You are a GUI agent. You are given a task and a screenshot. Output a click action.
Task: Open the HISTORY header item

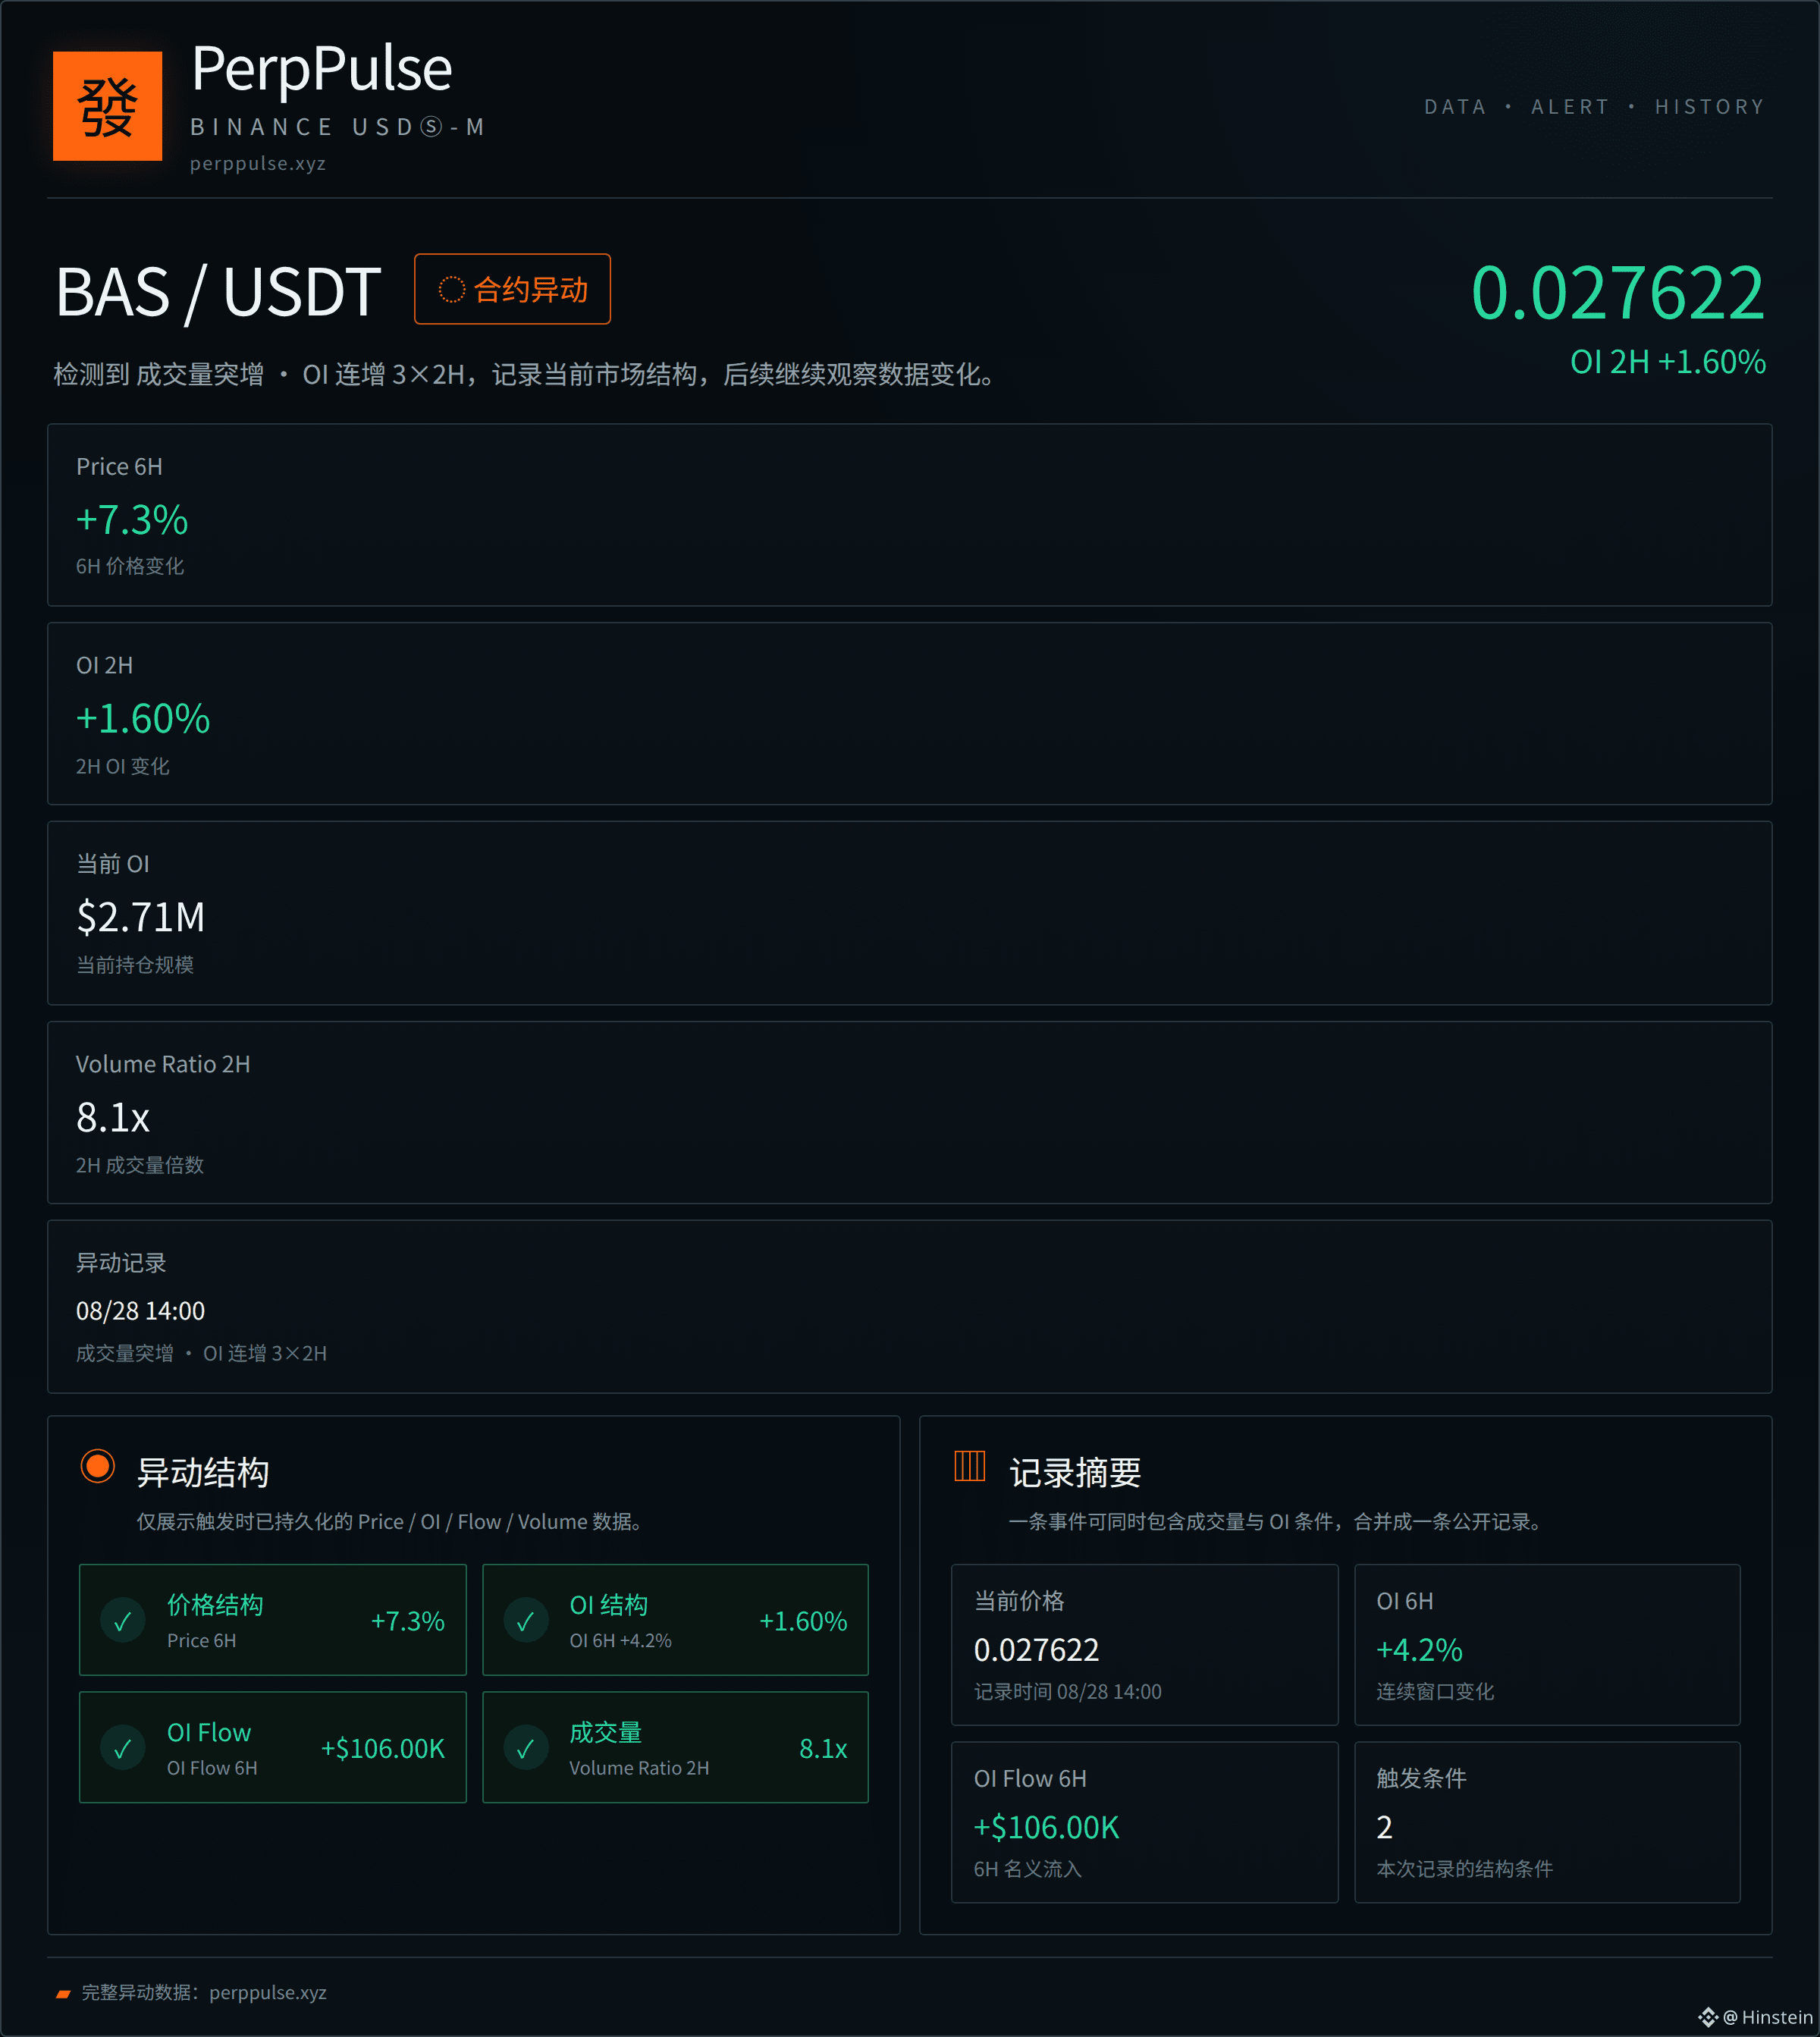click(x=1710, y=107)
